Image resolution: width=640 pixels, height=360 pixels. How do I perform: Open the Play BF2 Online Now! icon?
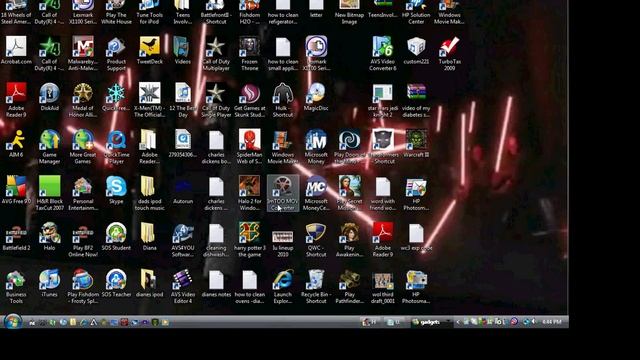point(83,239)
